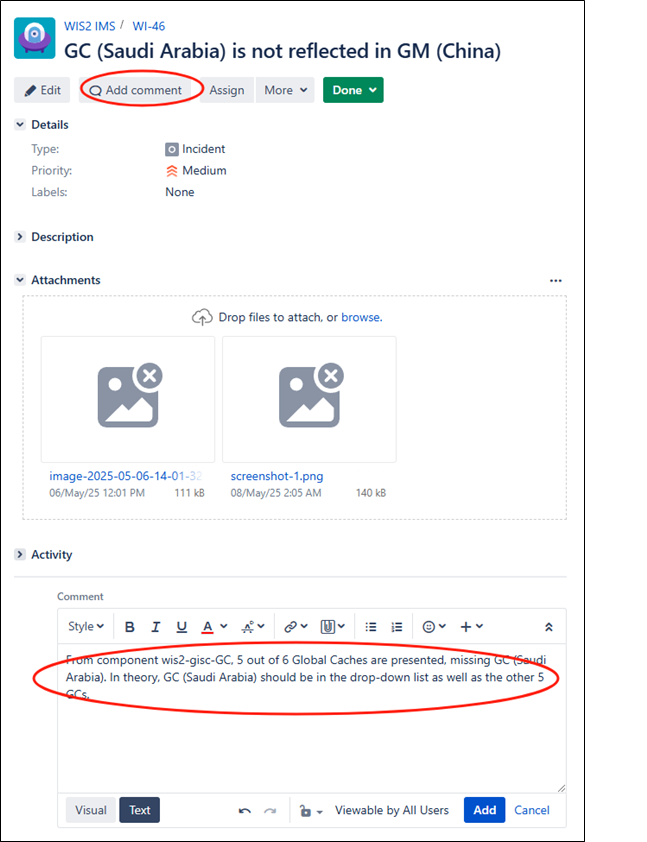This screenshot has width=647, height=842.
Task: Undo the last comment edit
Action: (245, 810)
